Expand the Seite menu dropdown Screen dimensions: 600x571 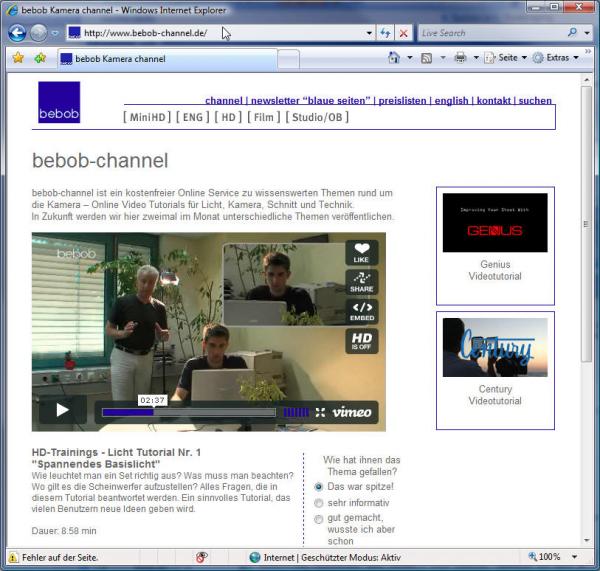(507, 58)
